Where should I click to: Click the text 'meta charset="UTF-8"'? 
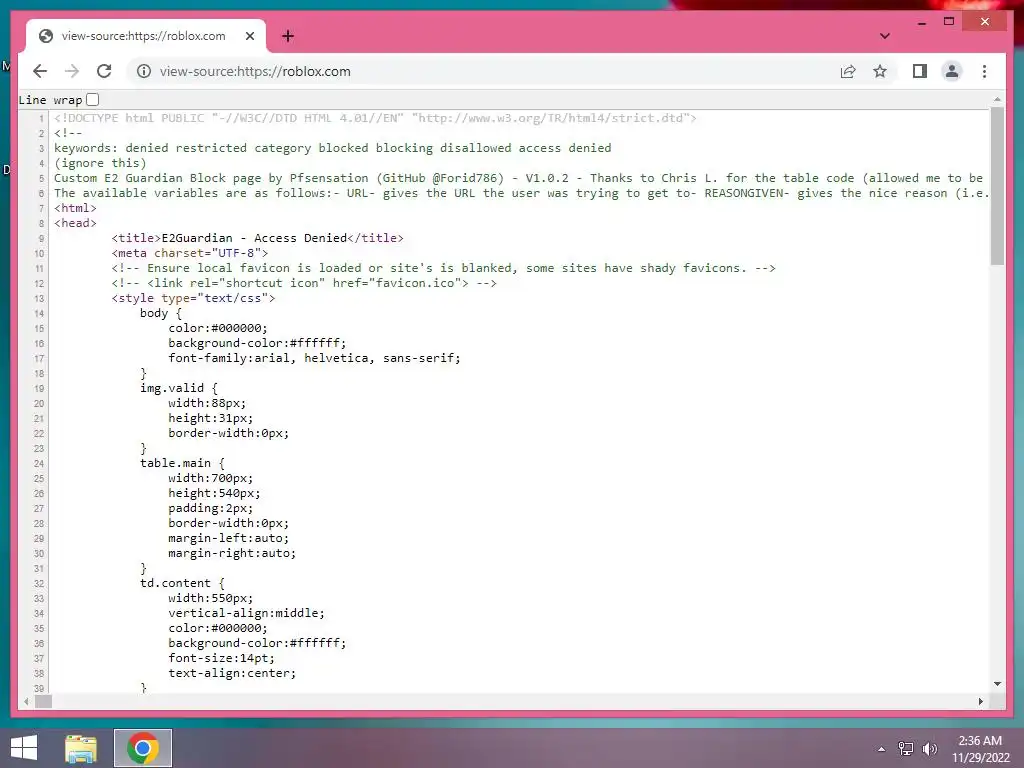pos(189,253)
